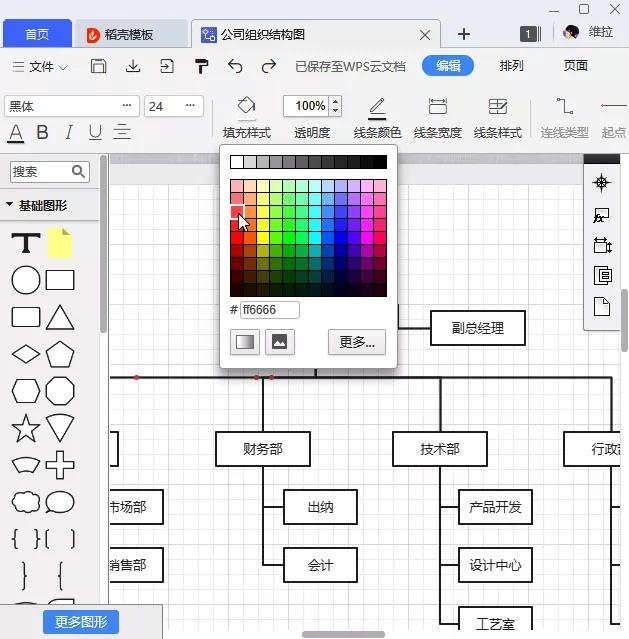Pick the highlighted red ff6666 swatch
Viewport: 629px width, 639px height.
tap(237, 212)
